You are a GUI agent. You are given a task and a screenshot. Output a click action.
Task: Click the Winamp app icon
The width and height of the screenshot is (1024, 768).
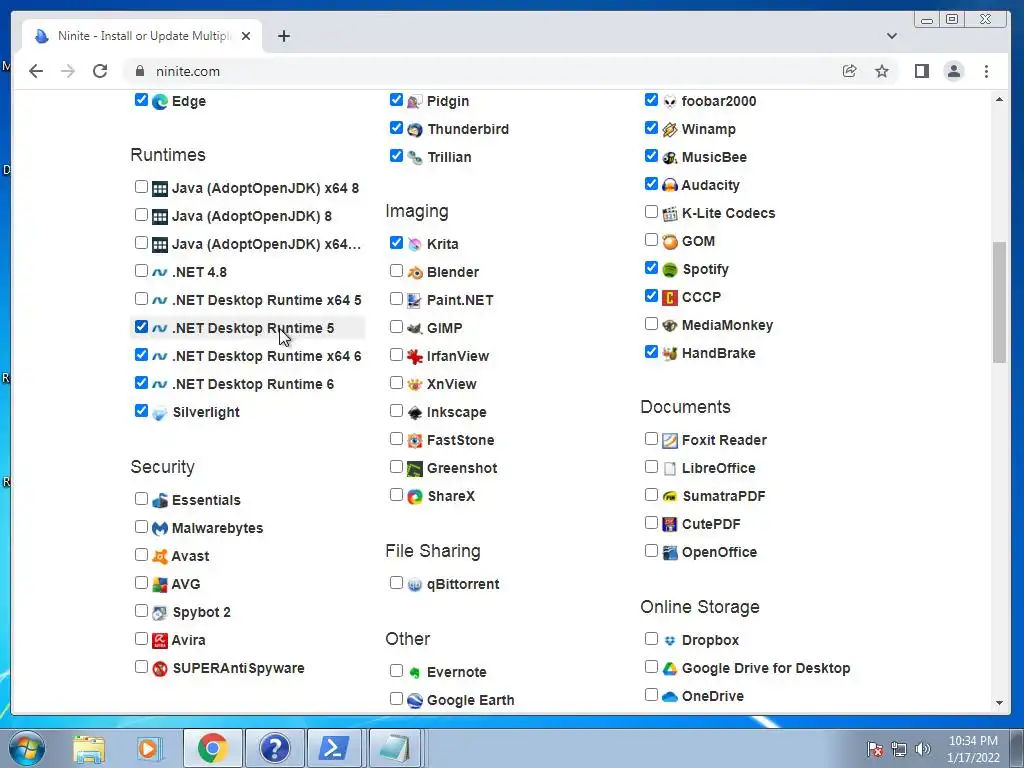[x=669, y=130]
